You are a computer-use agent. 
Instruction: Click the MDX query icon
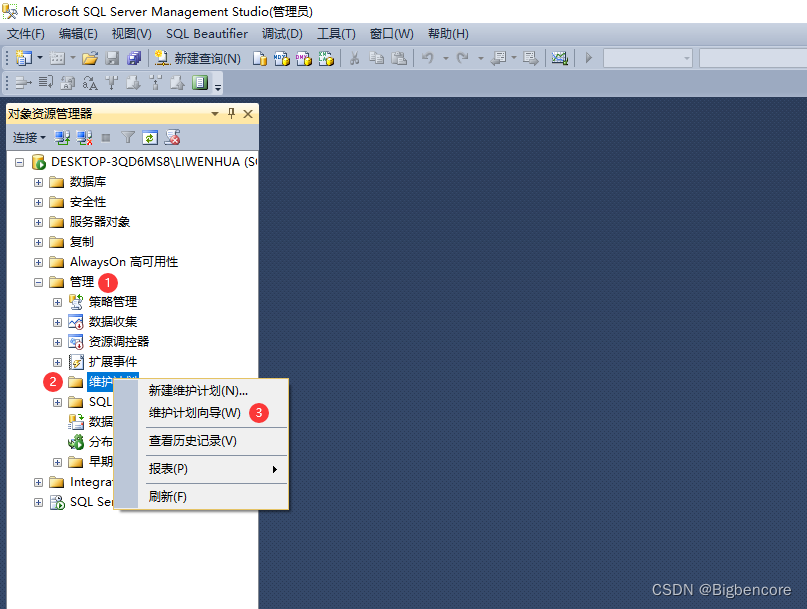point(282,59)
